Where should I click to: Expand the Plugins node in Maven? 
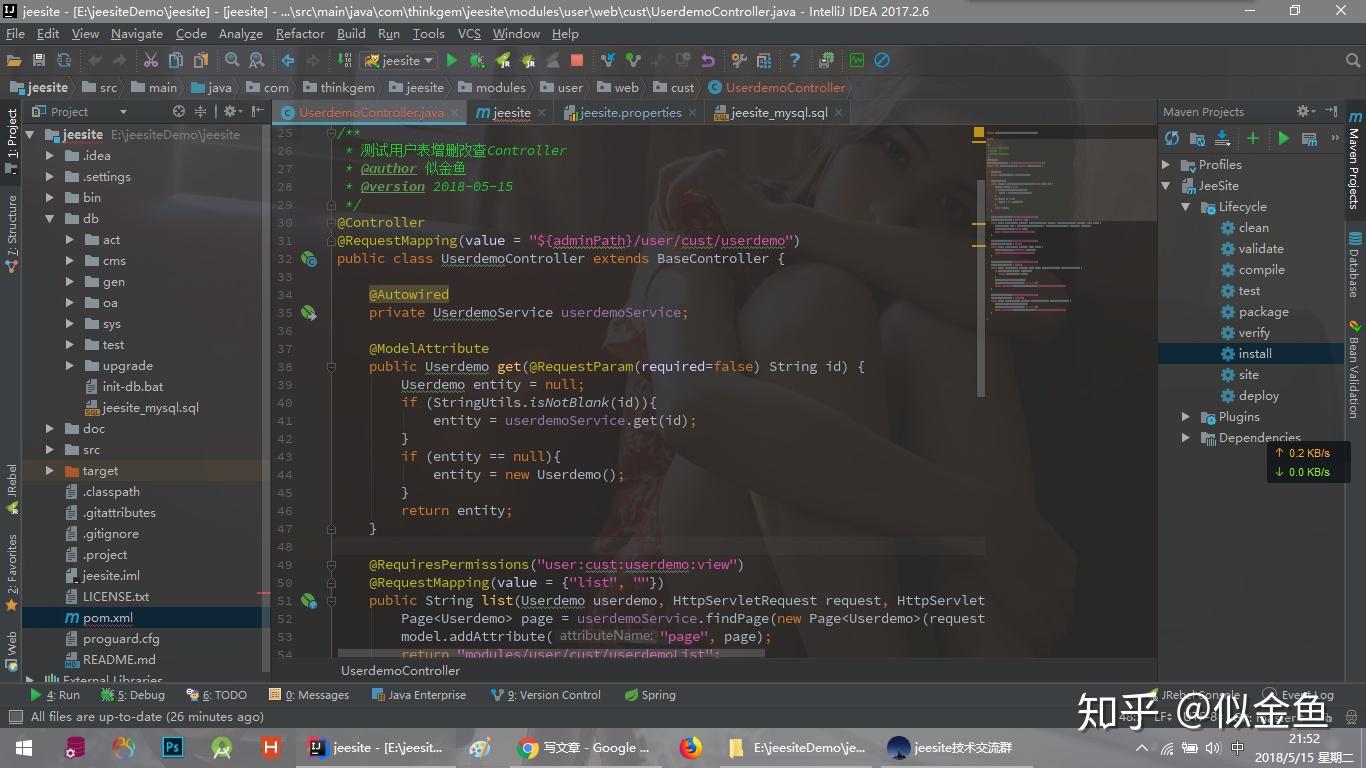[1186, 417]
